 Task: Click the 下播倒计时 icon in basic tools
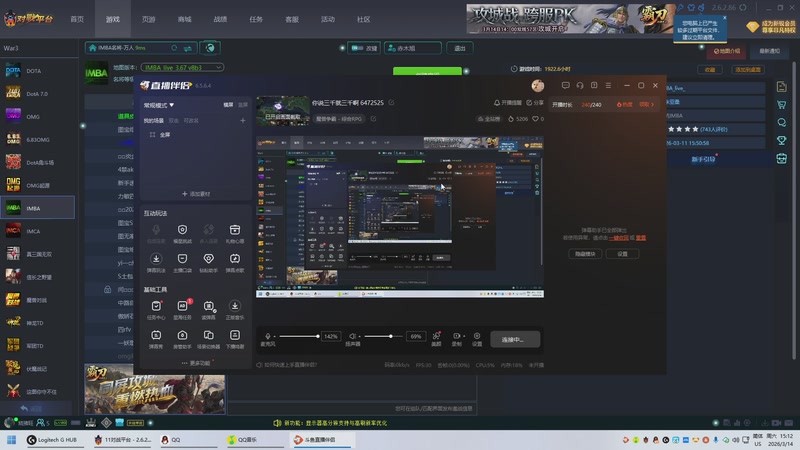tap(235, 335)
